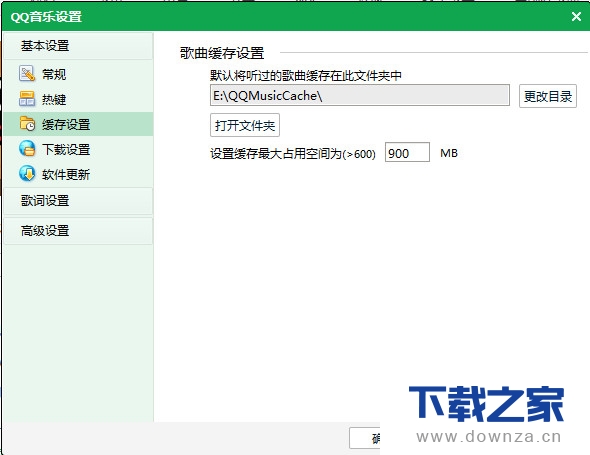Click the 歌曲缓存设置 heading text
The image size is (590, 455).
click(x=222, y=53)
